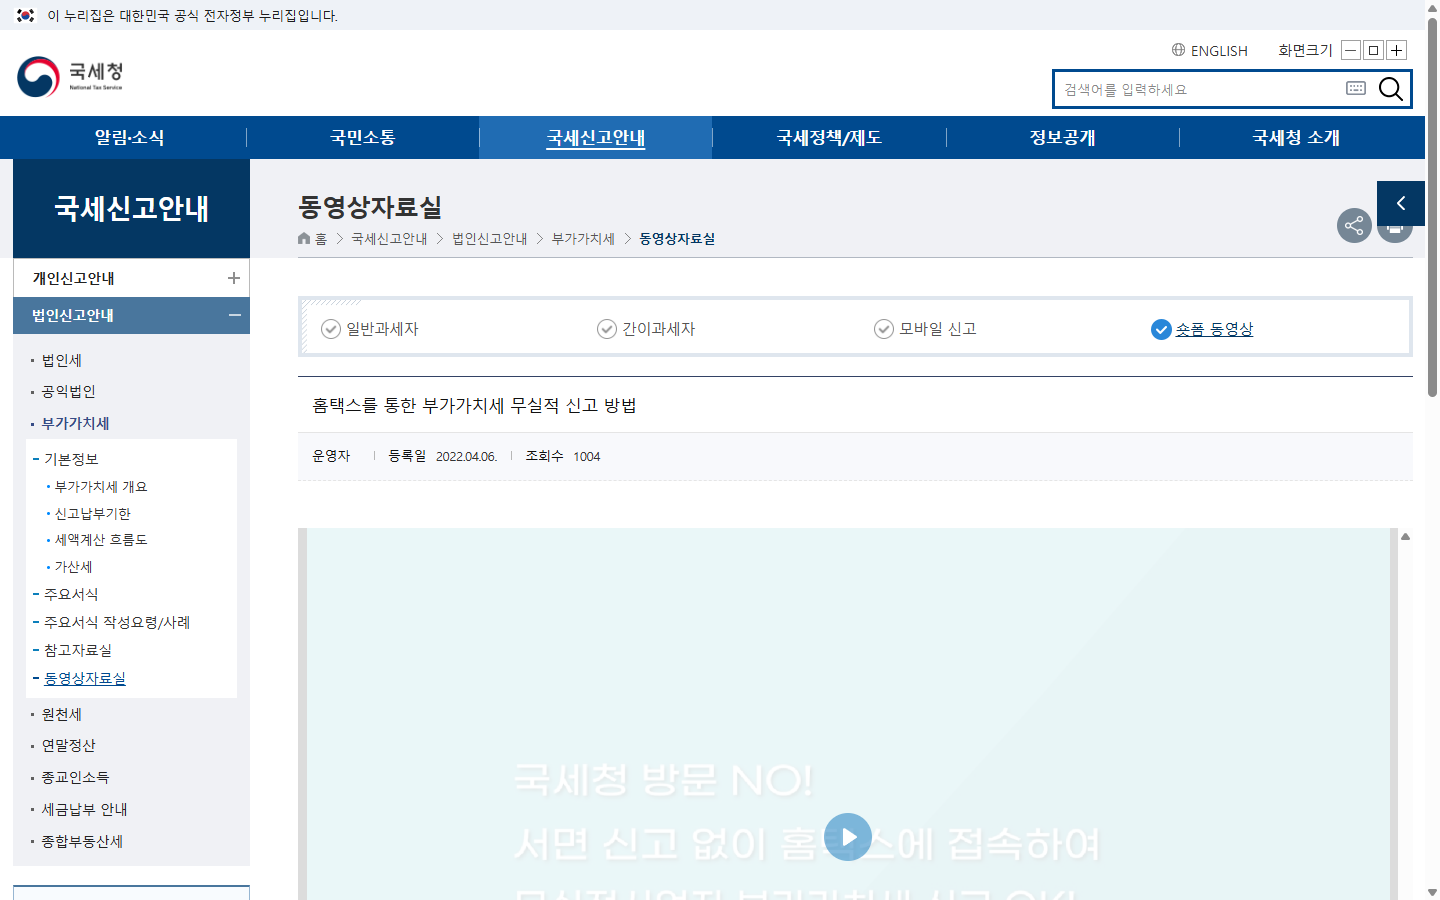Screen dimensions: 1440x900
Task: Click the print icon behind the arrow panel
Action: click(x=1395, y=233)
